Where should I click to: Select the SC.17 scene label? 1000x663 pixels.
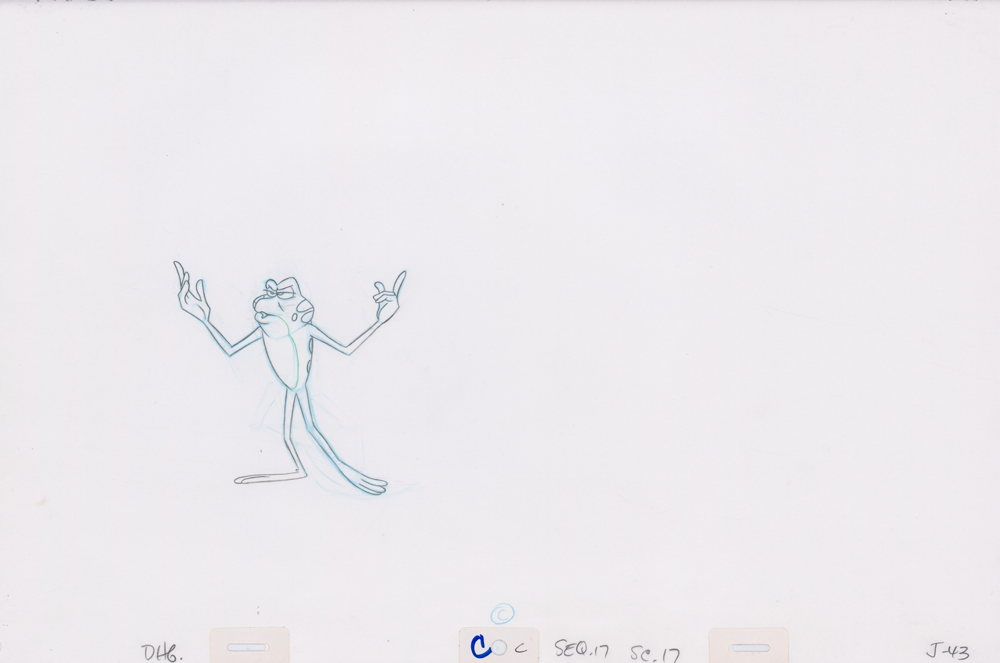pos(655,654)
